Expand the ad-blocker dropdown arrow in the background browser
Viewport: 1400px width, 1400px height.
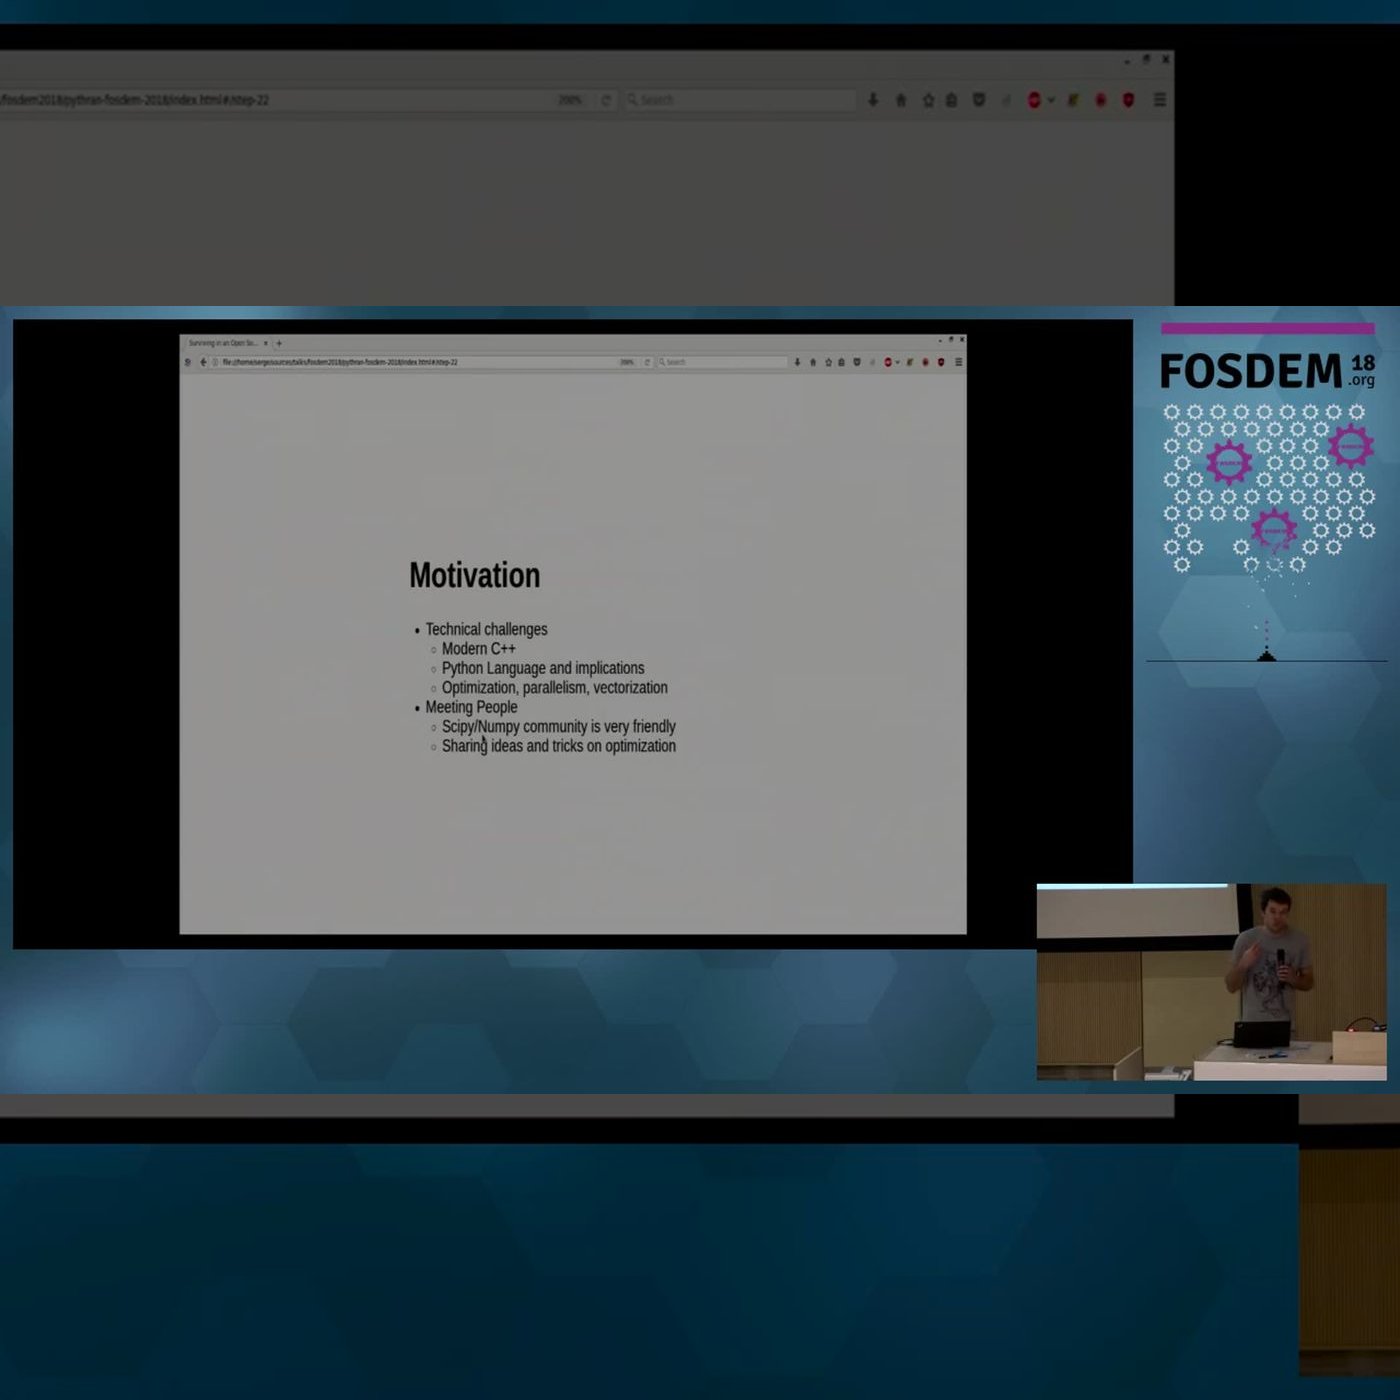coord(1051,100)
